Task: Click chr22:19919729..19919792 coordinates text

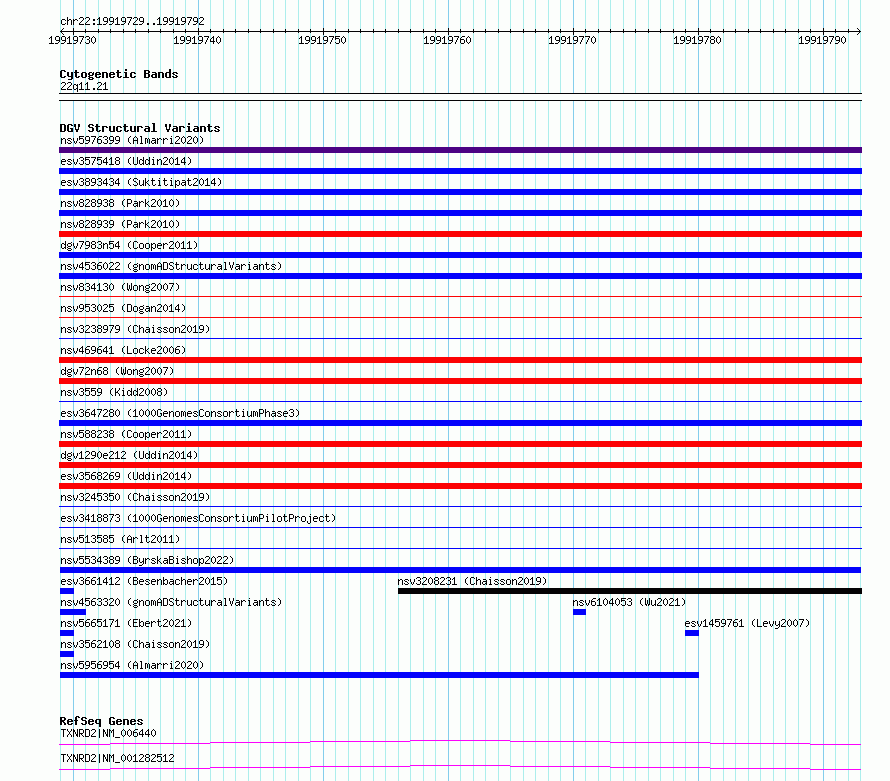Action: [x=132, y=21]
